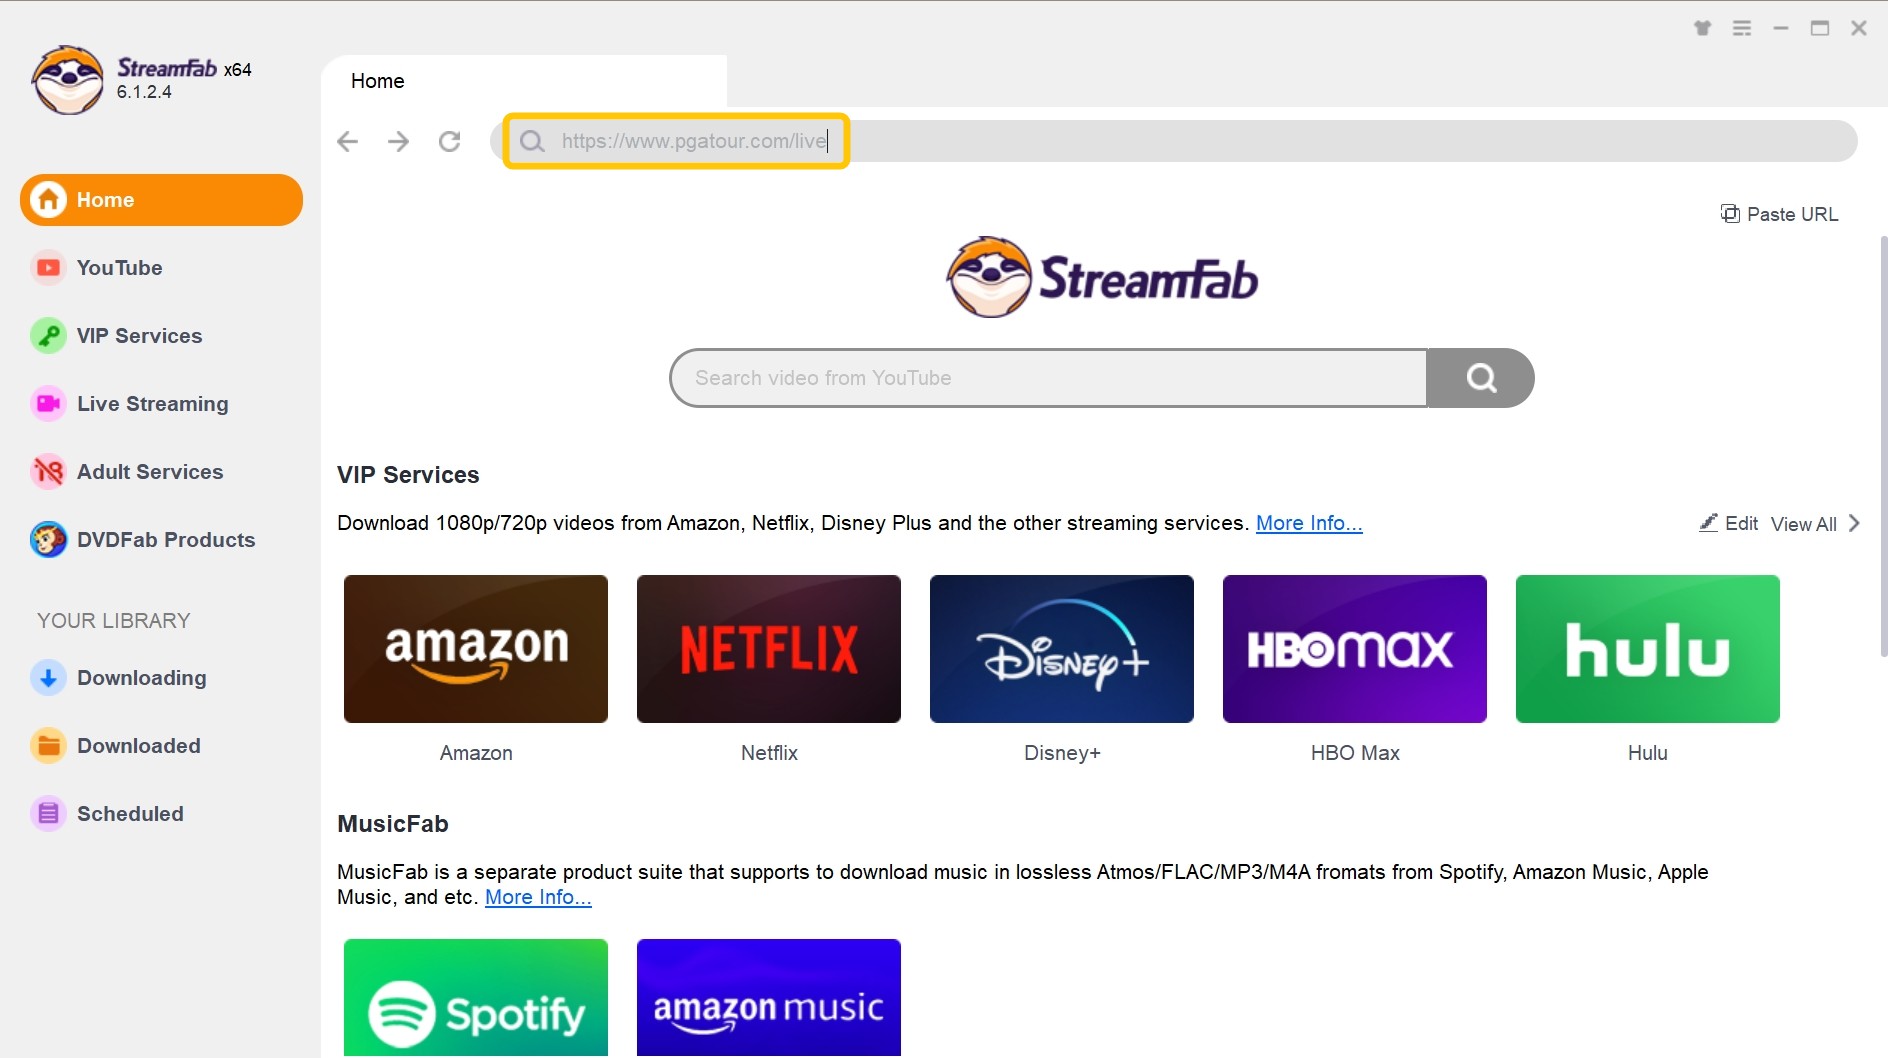The image size is (1888, 1058).
Task: Open the Disney+ service tile
Action: pos(1062,649)
